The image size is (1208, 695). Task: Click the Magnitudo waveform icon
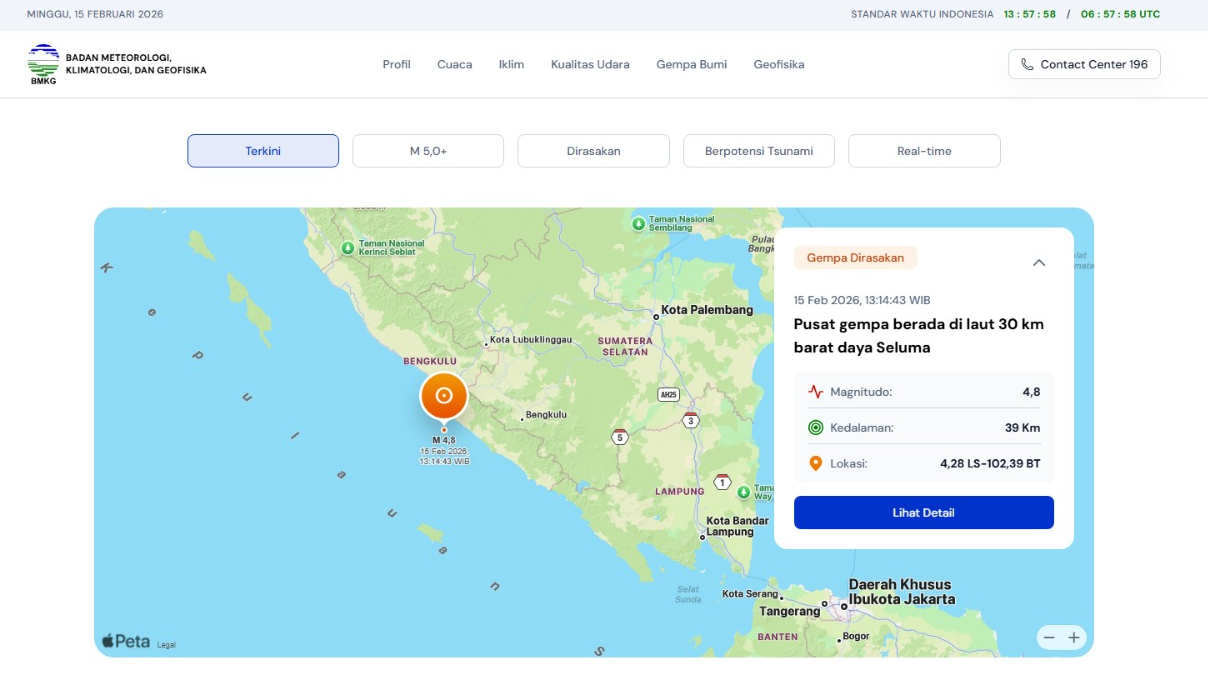click(x=814, y=391)
